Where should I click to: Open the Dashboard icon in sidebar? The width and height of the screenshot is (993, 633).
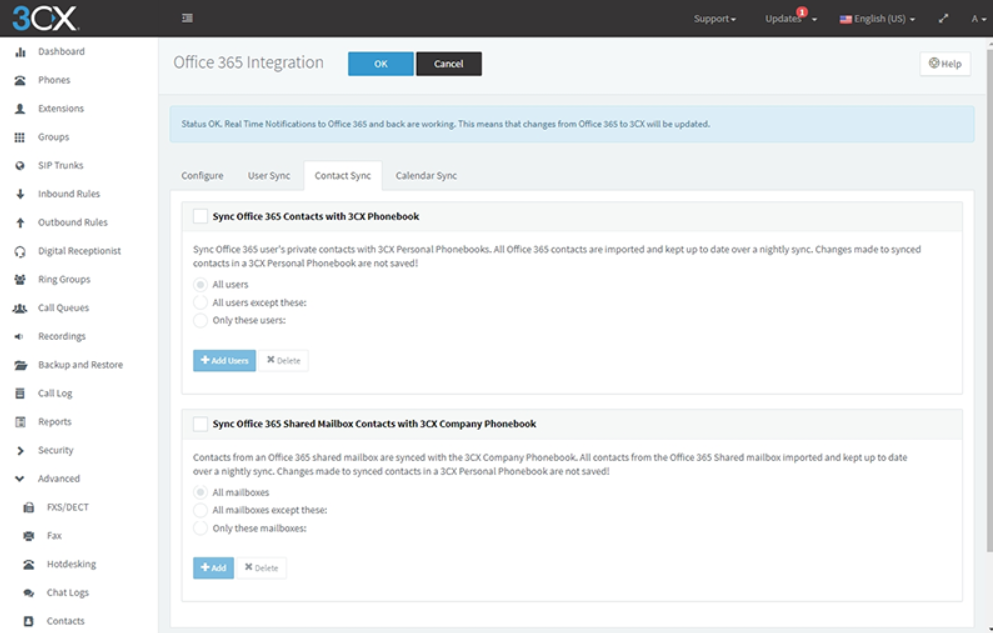coord(20,52)
